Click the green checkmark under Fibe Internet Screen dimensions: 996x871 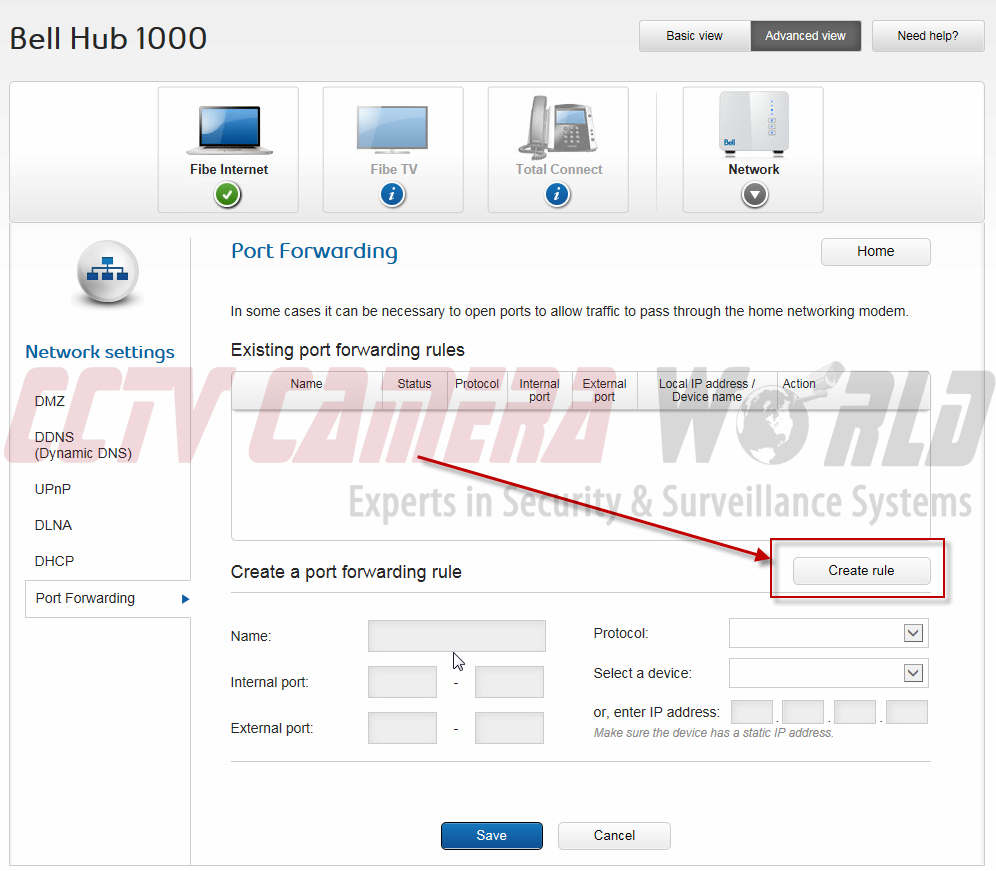[227, 194]
